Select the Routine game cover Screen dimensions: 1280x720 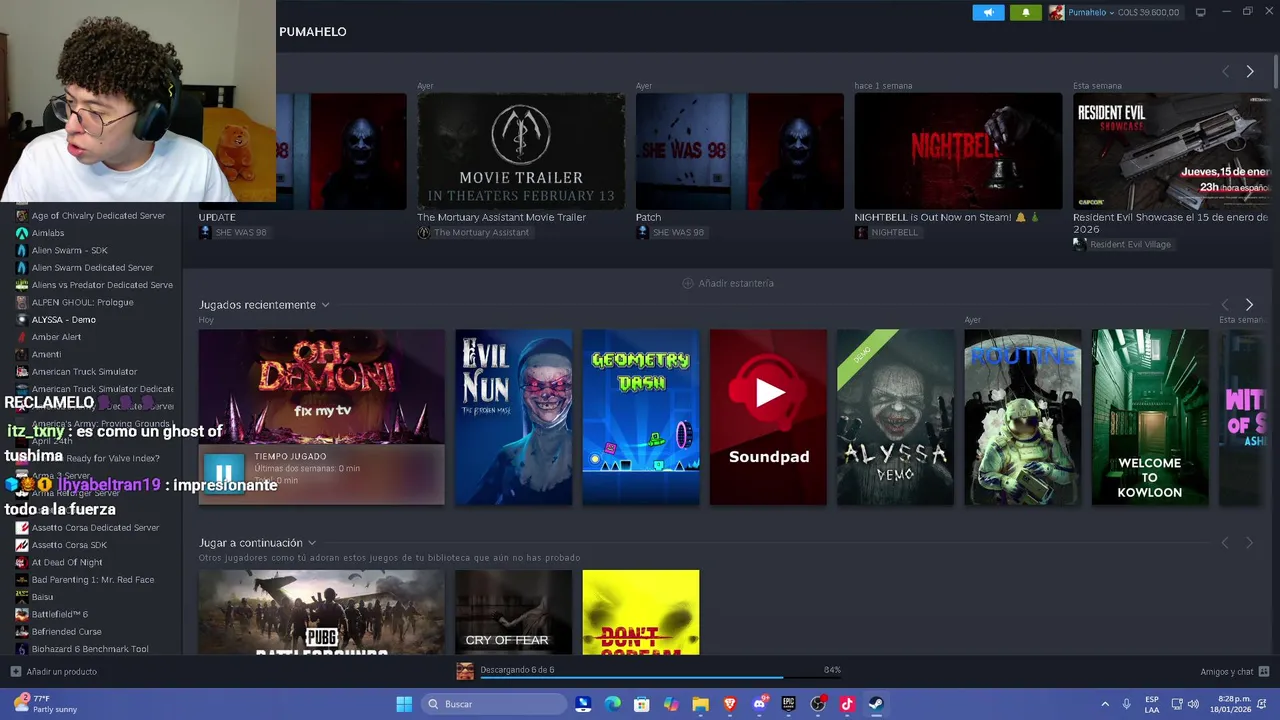tap(1022, 417)
